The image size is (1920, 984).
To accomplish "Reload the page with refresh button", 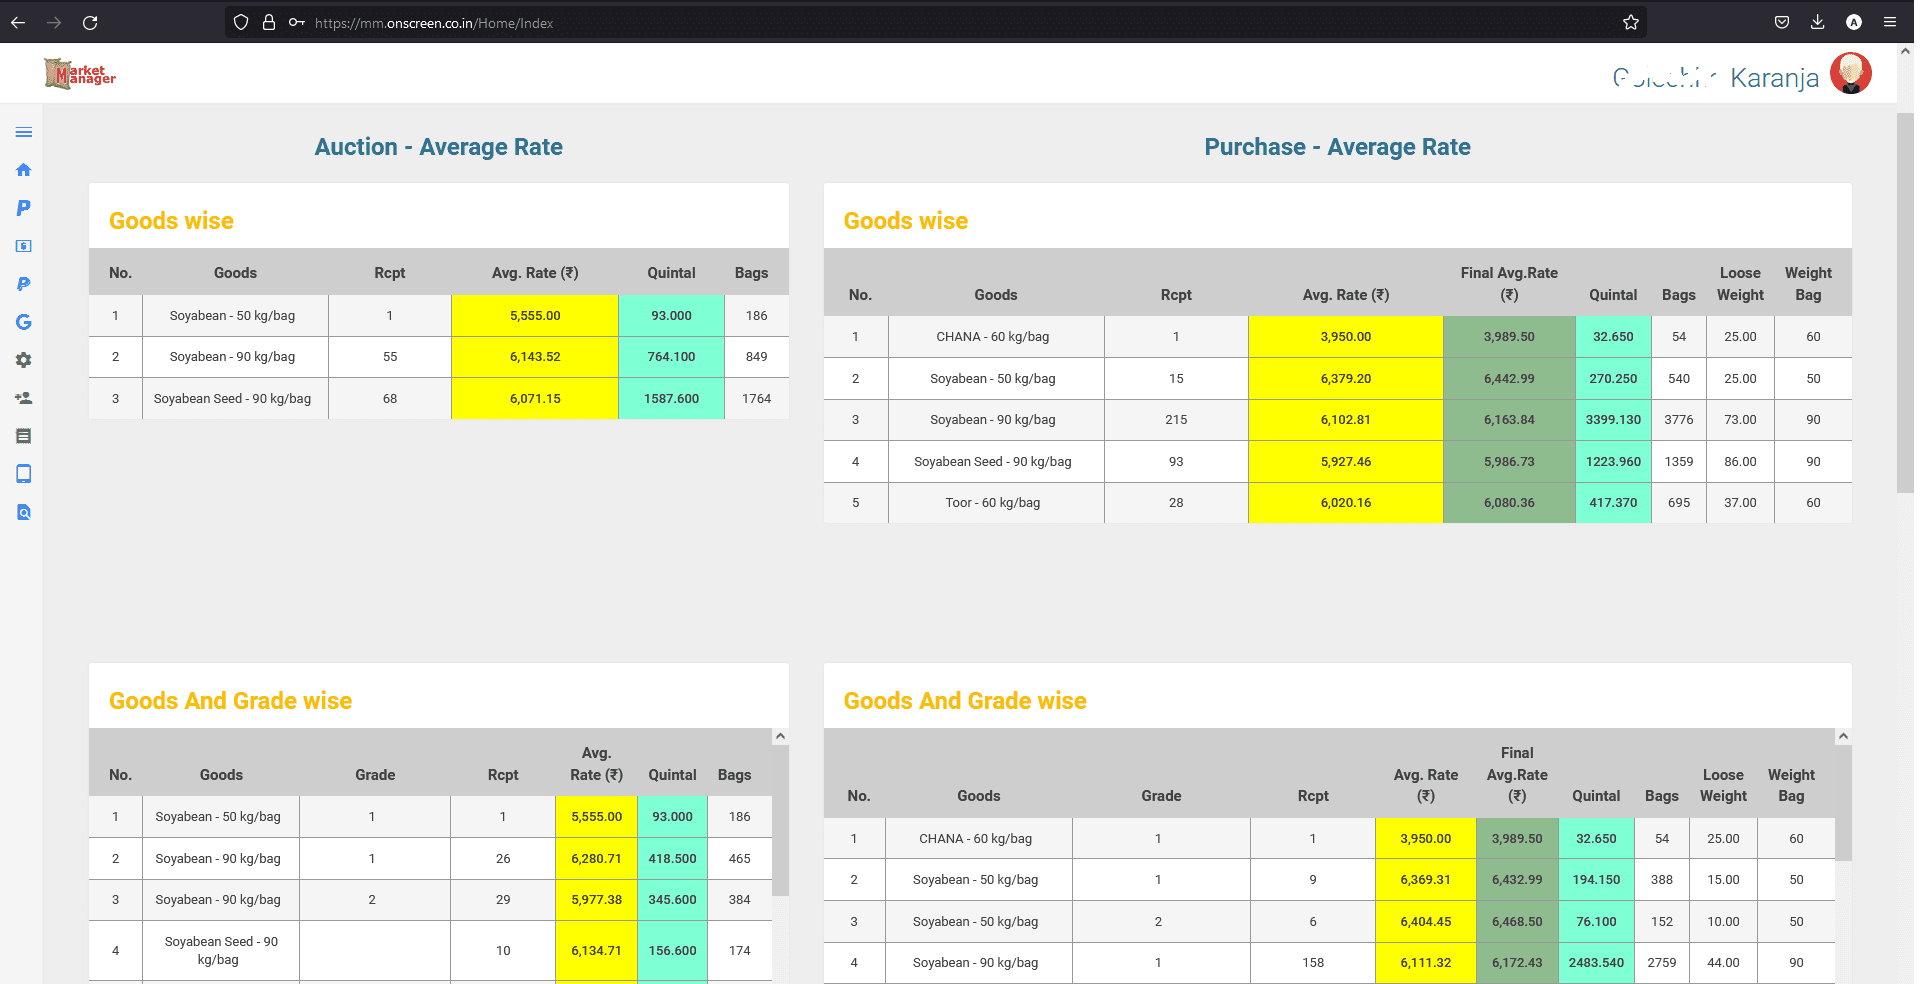I will pos(90,22).
